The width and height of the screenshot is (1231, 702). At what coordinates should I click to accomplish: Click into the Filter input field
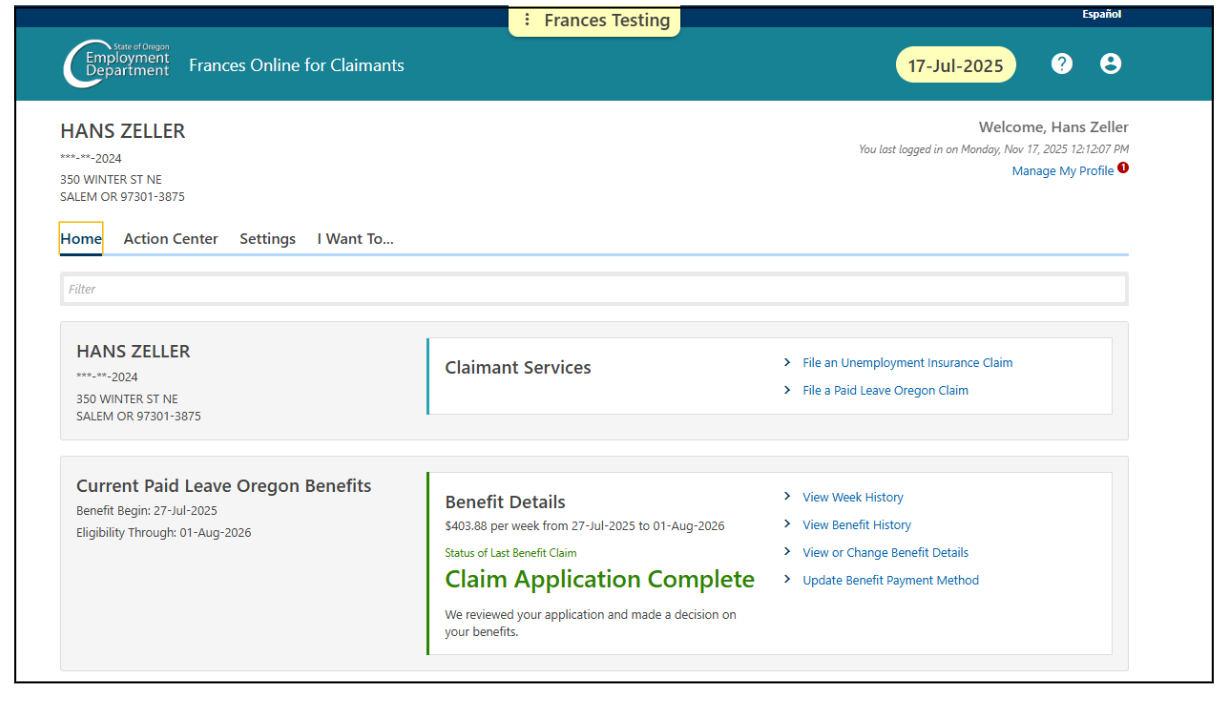[594, 289]
